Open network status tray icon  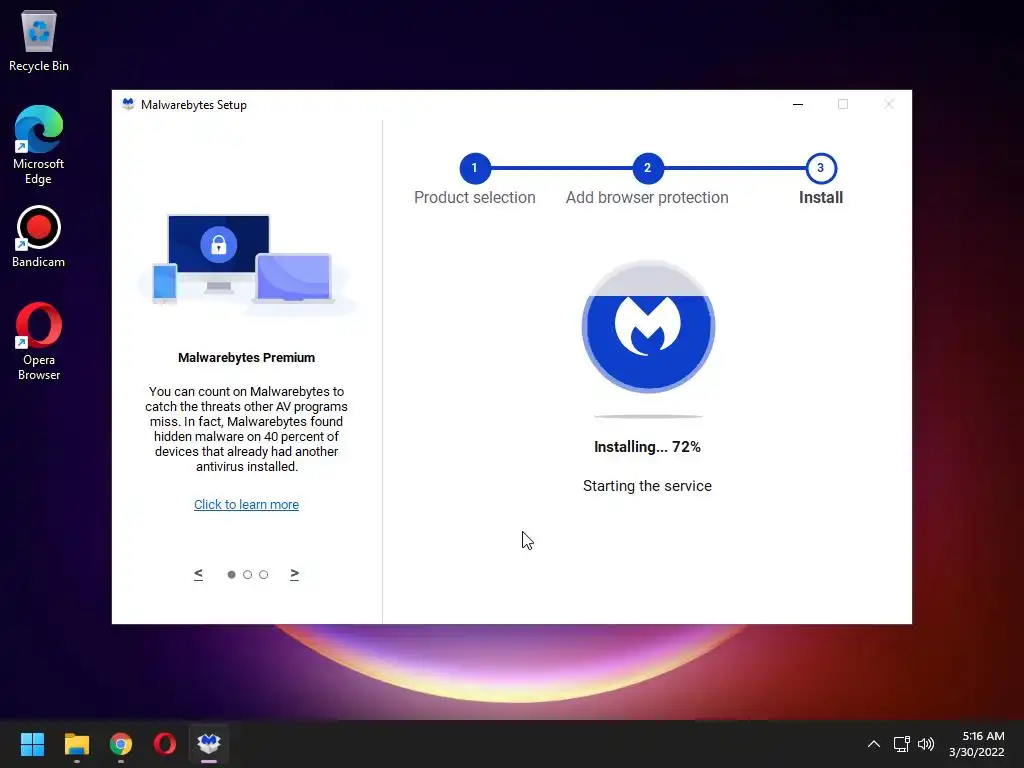[x=902, y=744]
